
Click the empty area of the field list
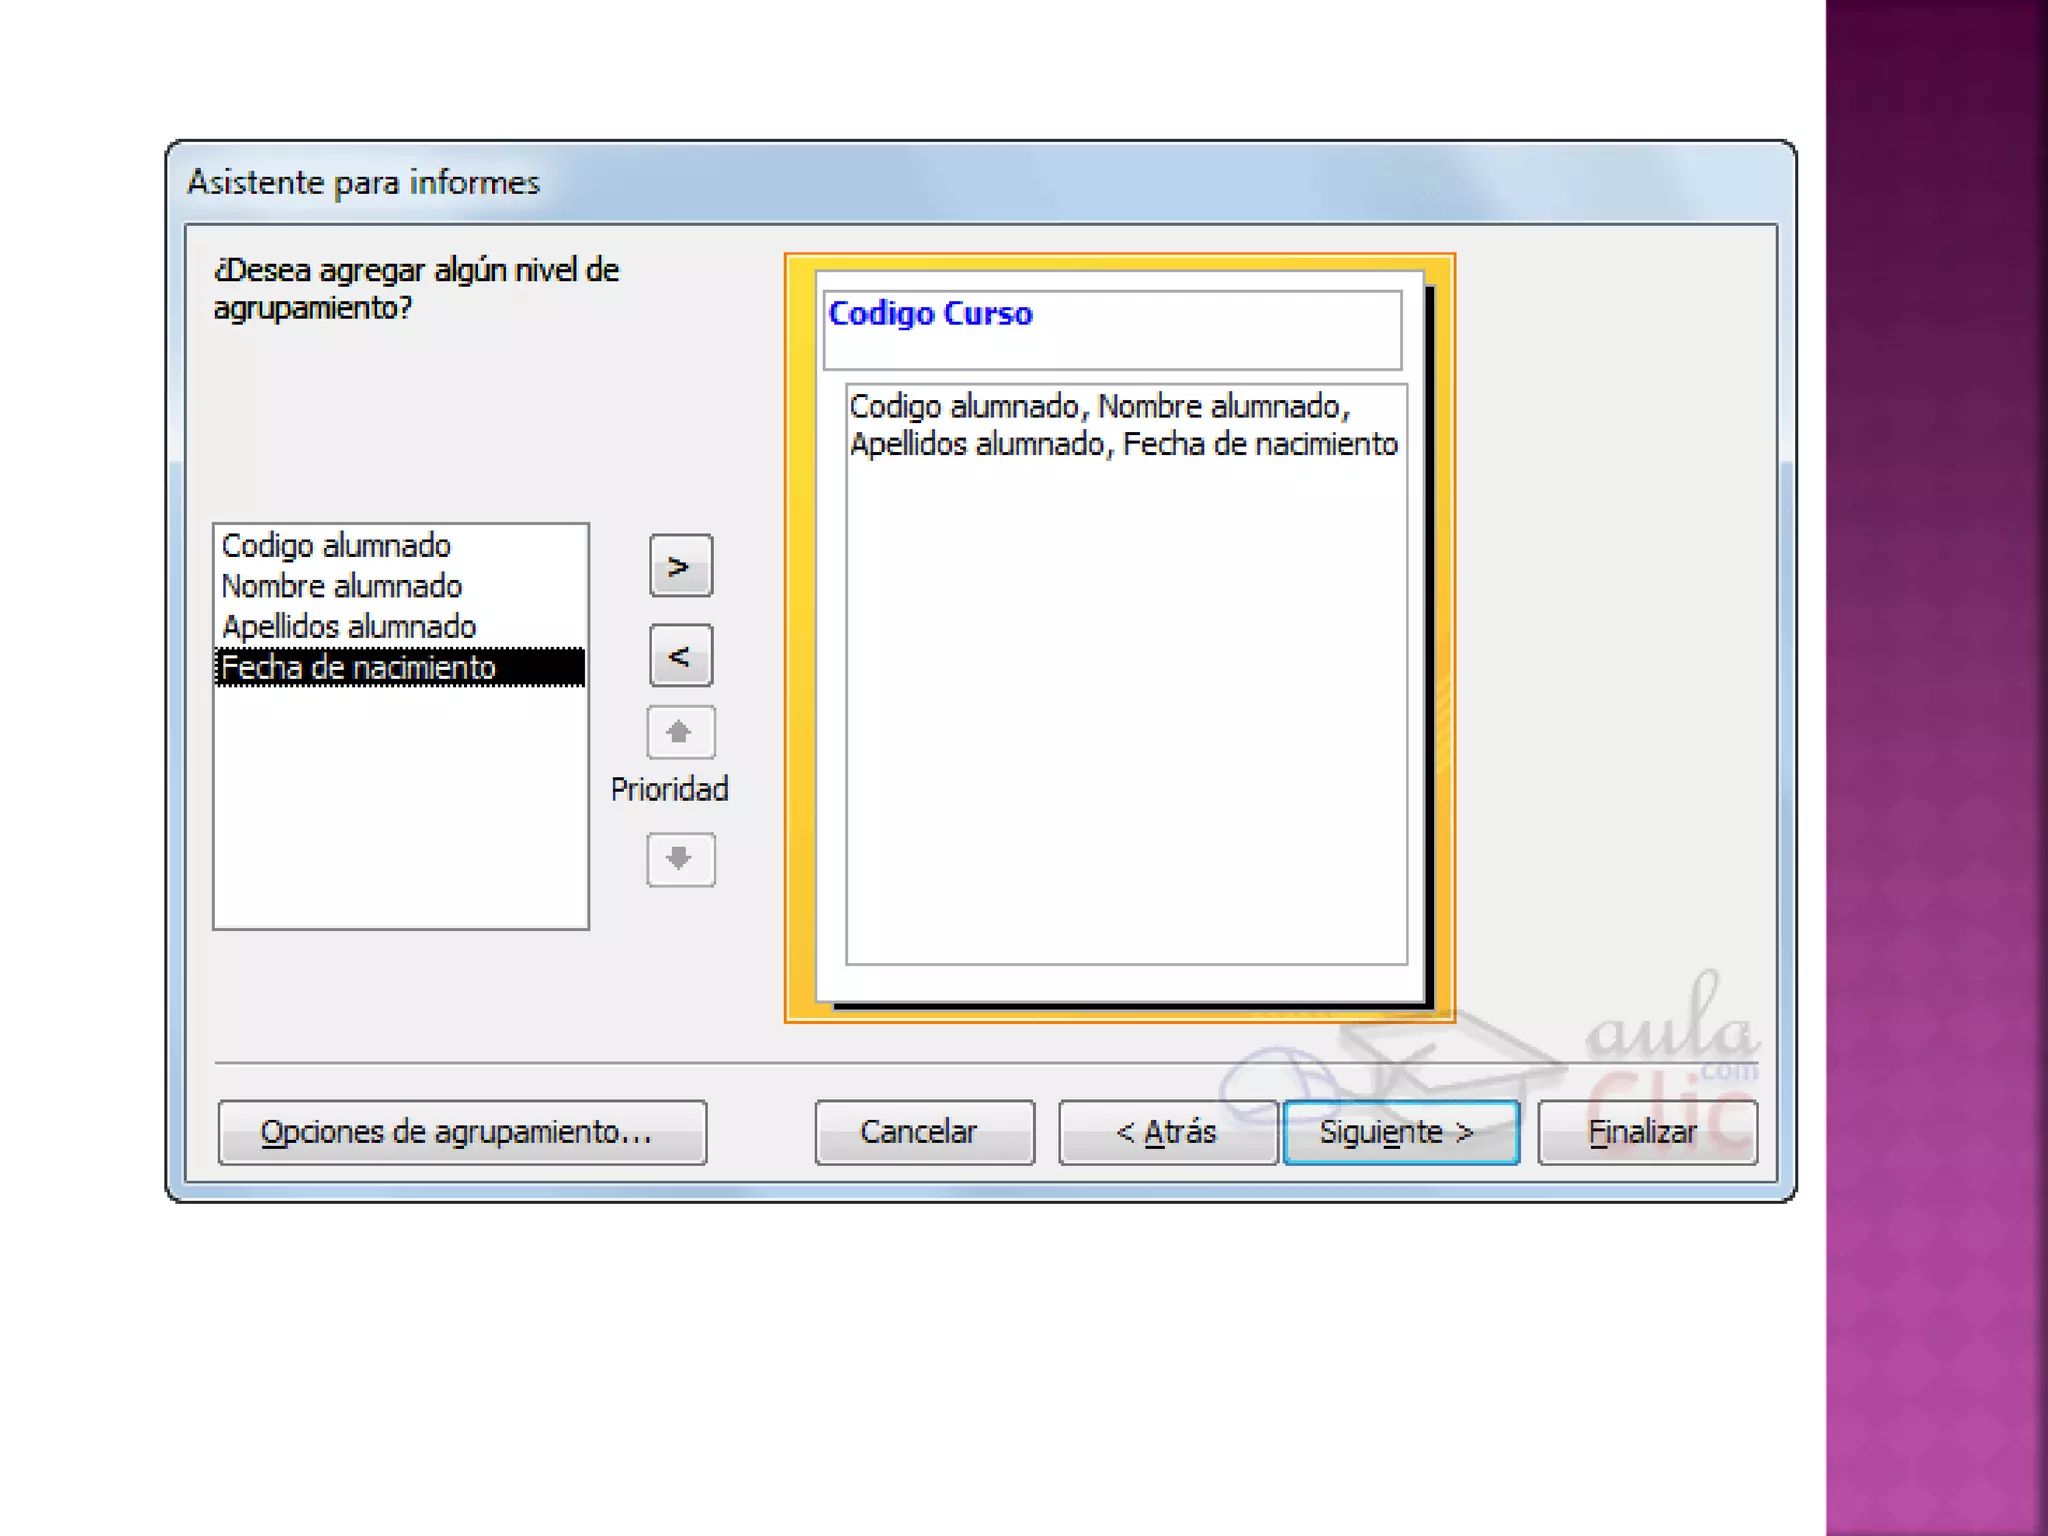(x=400, y=810)
